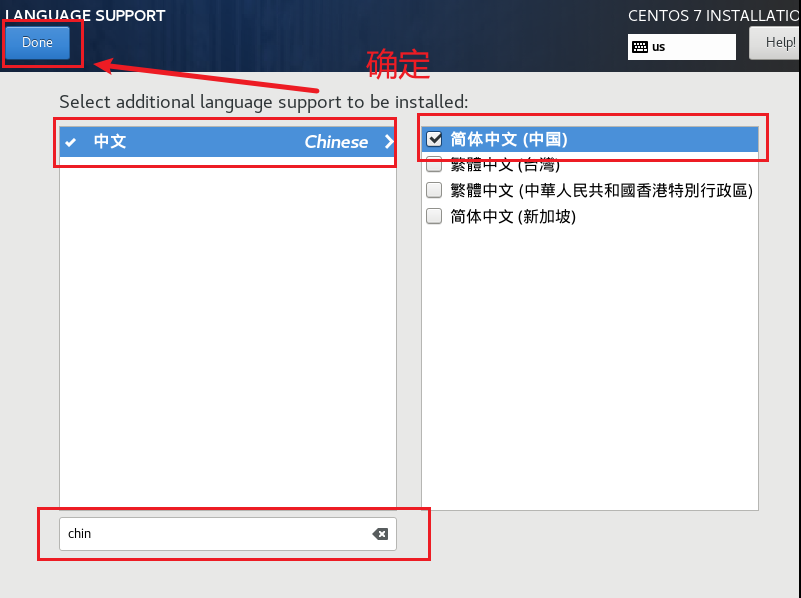The height and width of the screenshot is (598, 801).
Task: Select the us keyboard layout indicator
Action: 681,47
